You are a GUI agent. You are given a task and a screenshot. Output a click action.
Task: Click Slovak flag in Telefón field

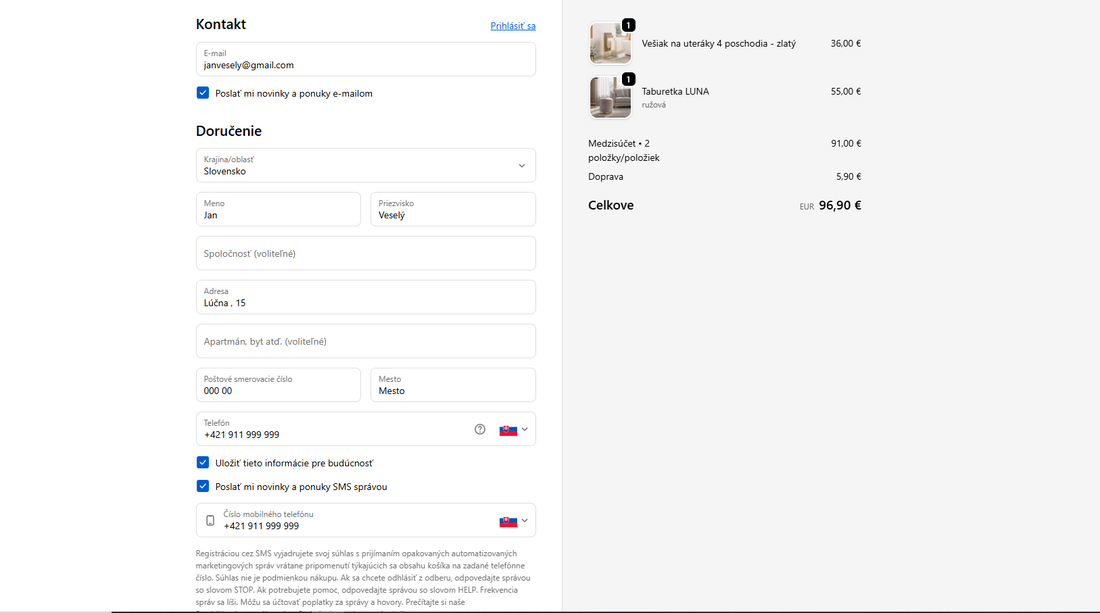(x=508, y=429)
